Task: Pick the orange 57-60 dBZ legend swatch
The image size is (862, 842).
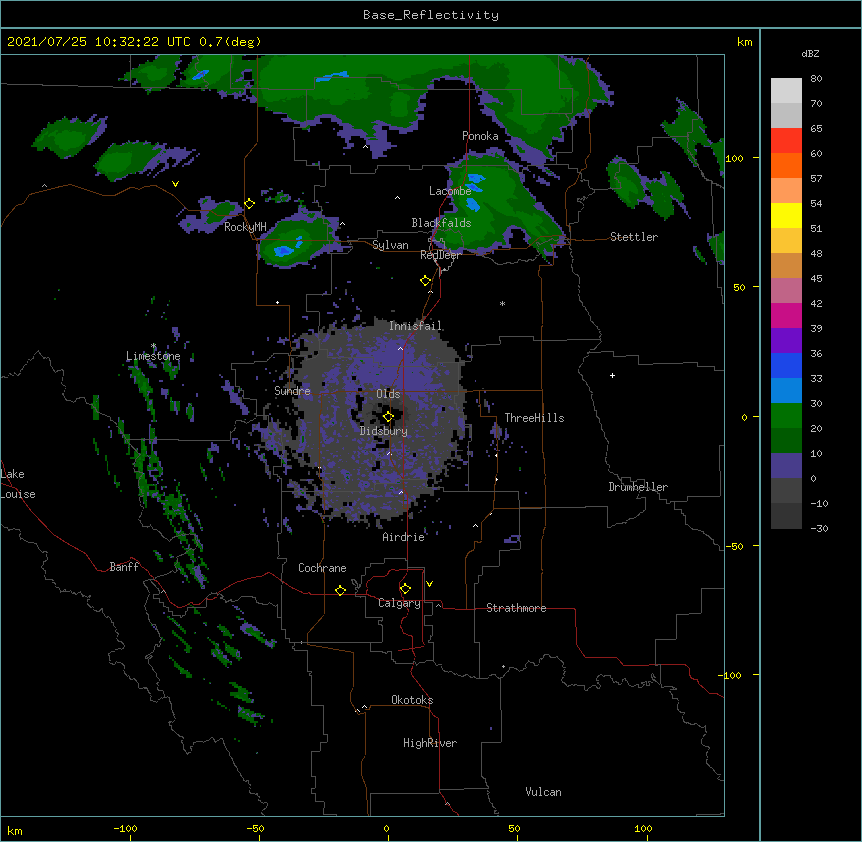Action: (786, 165)
